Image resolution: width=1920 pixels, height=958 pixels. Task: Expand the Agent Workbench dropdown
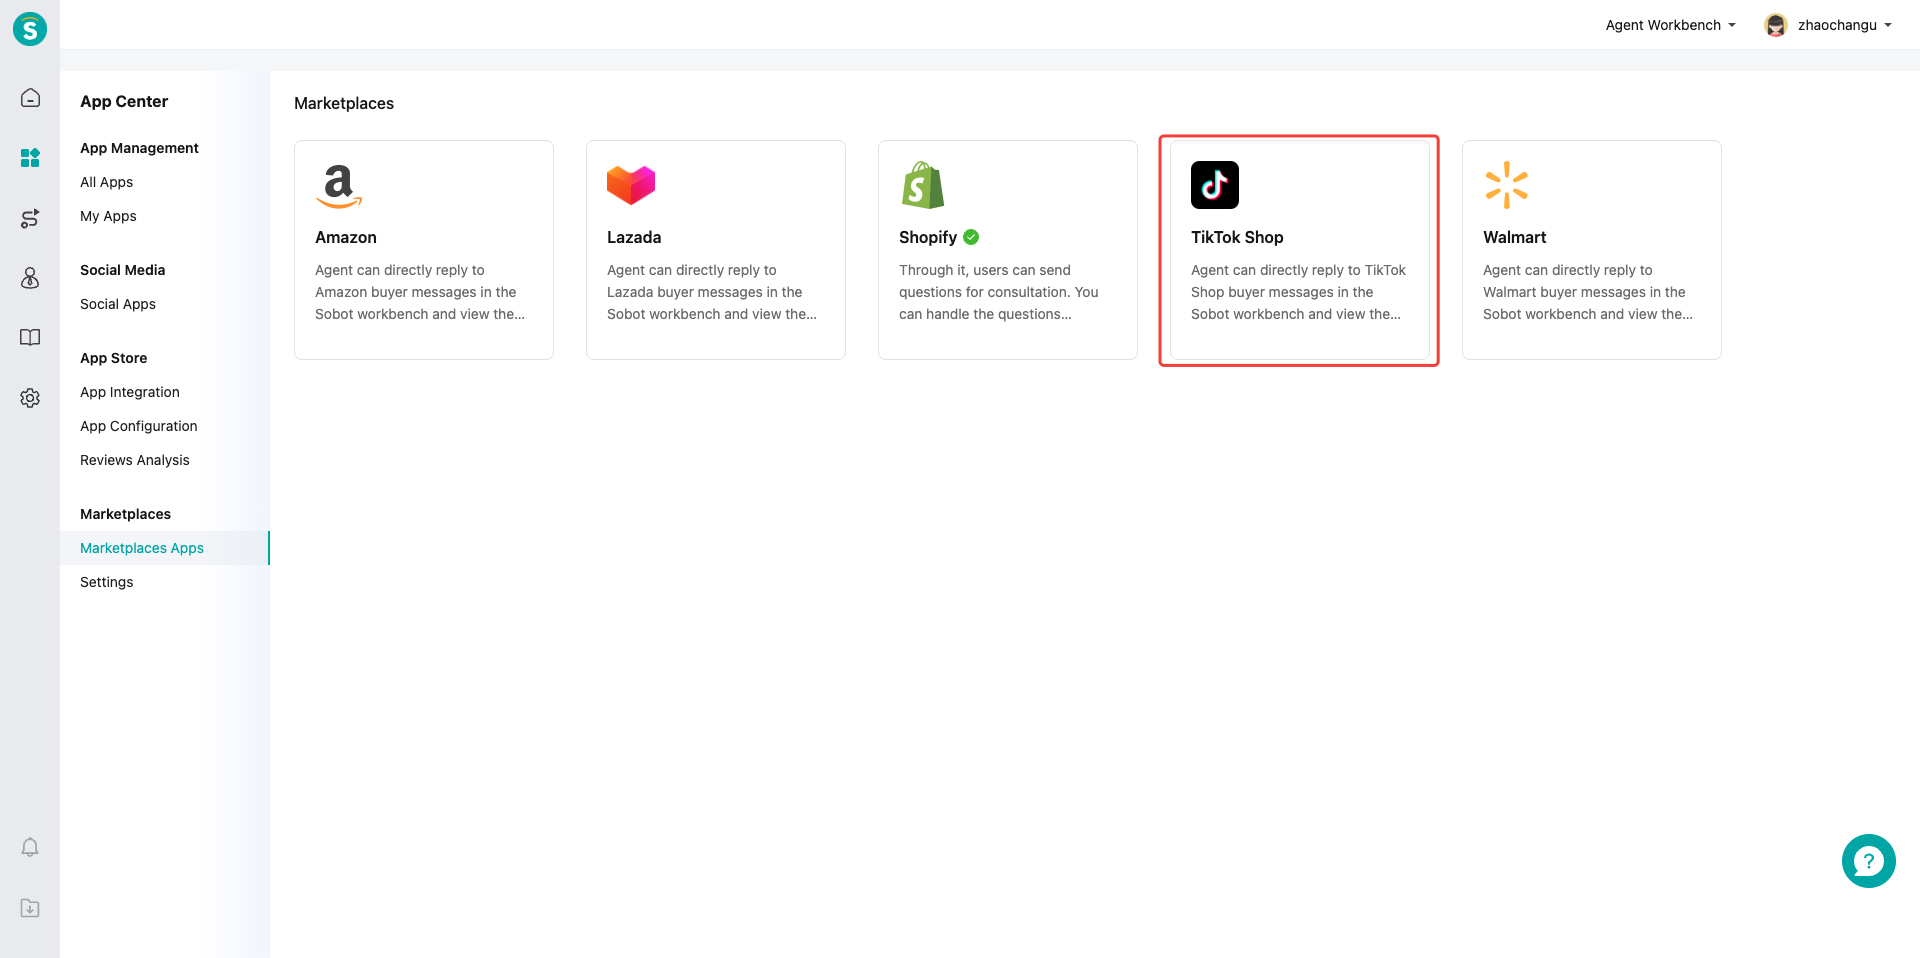tap(1670, 25)
